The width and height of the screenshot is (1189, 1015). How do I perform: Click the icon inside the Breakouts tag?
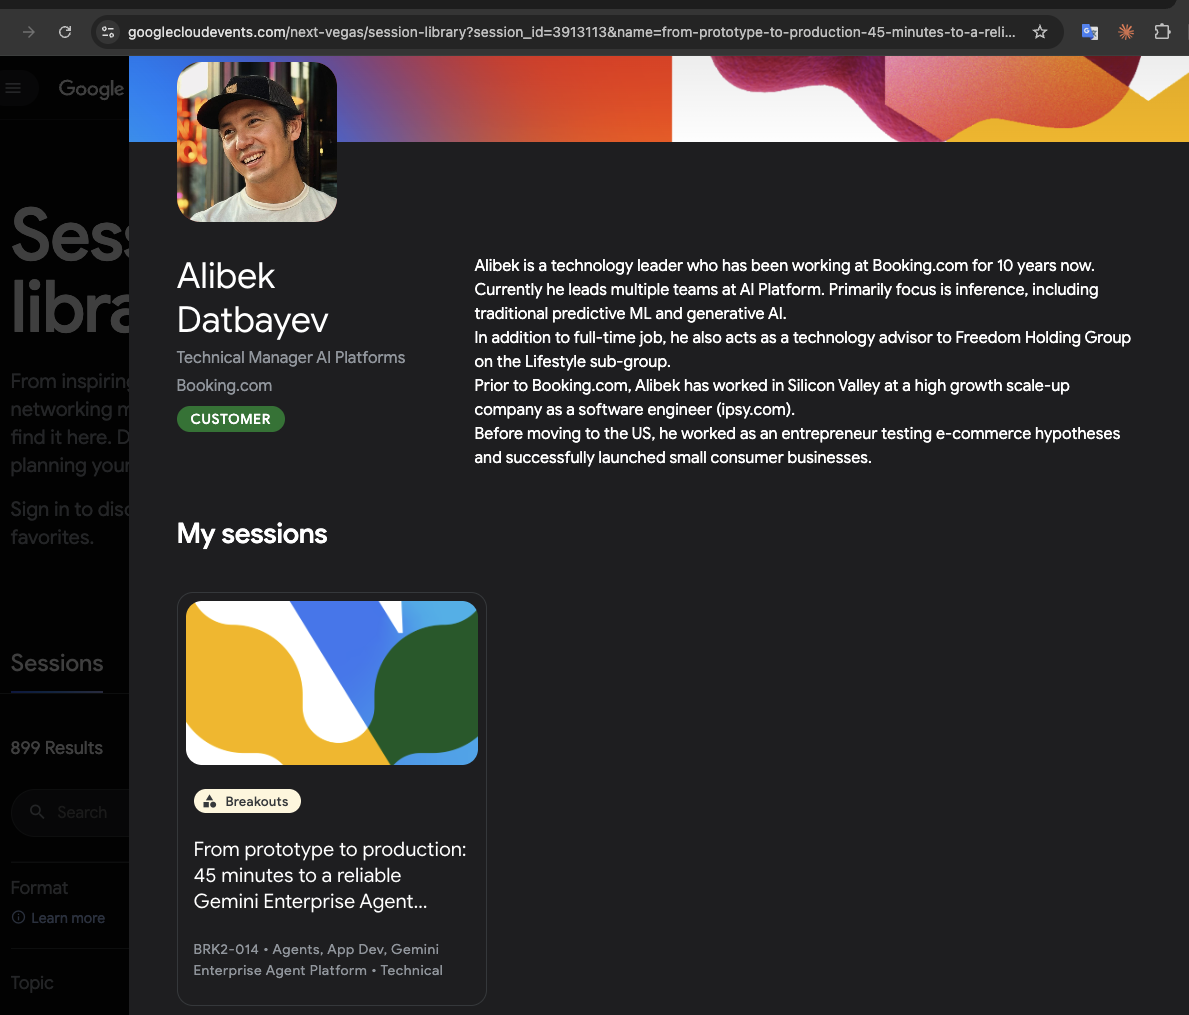tap(210, 801)
